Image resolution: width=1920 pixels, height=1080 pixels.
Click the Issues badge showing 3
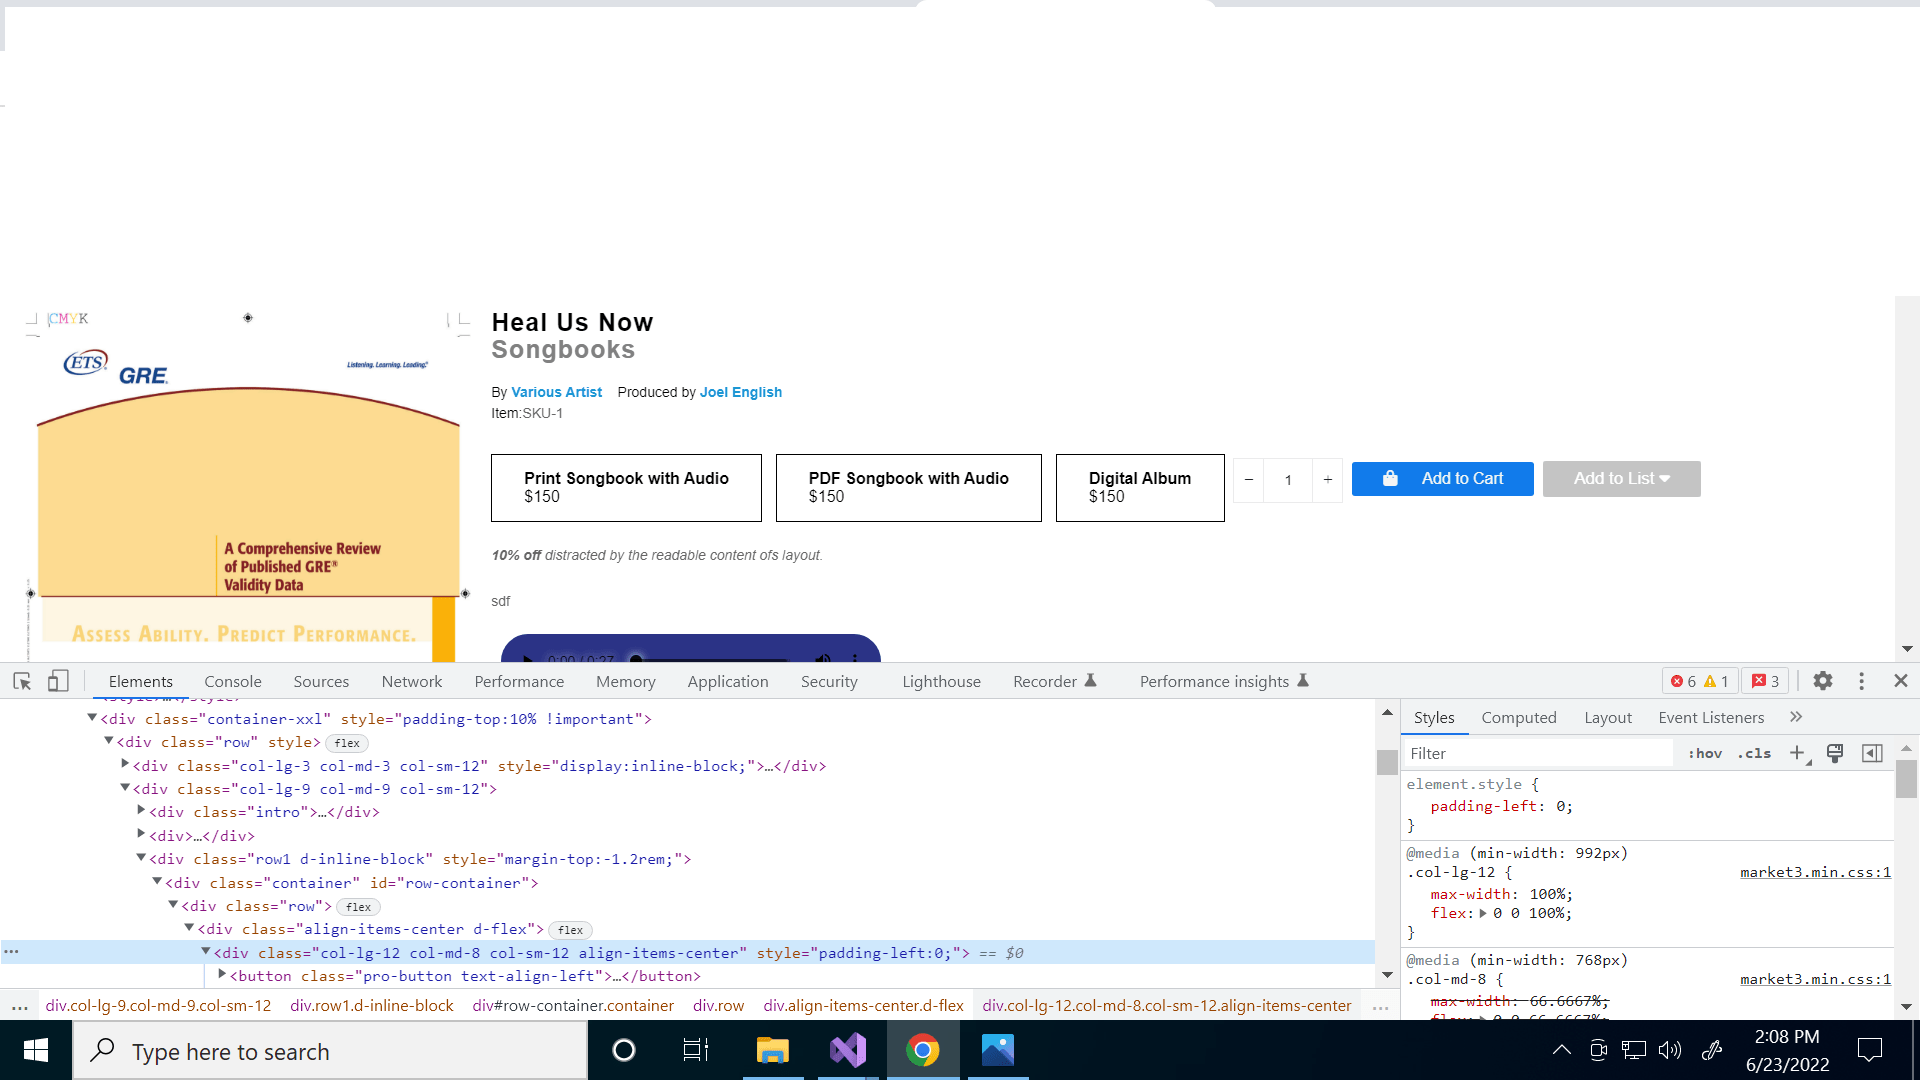pyautogui.click(x=1764, y=681)
